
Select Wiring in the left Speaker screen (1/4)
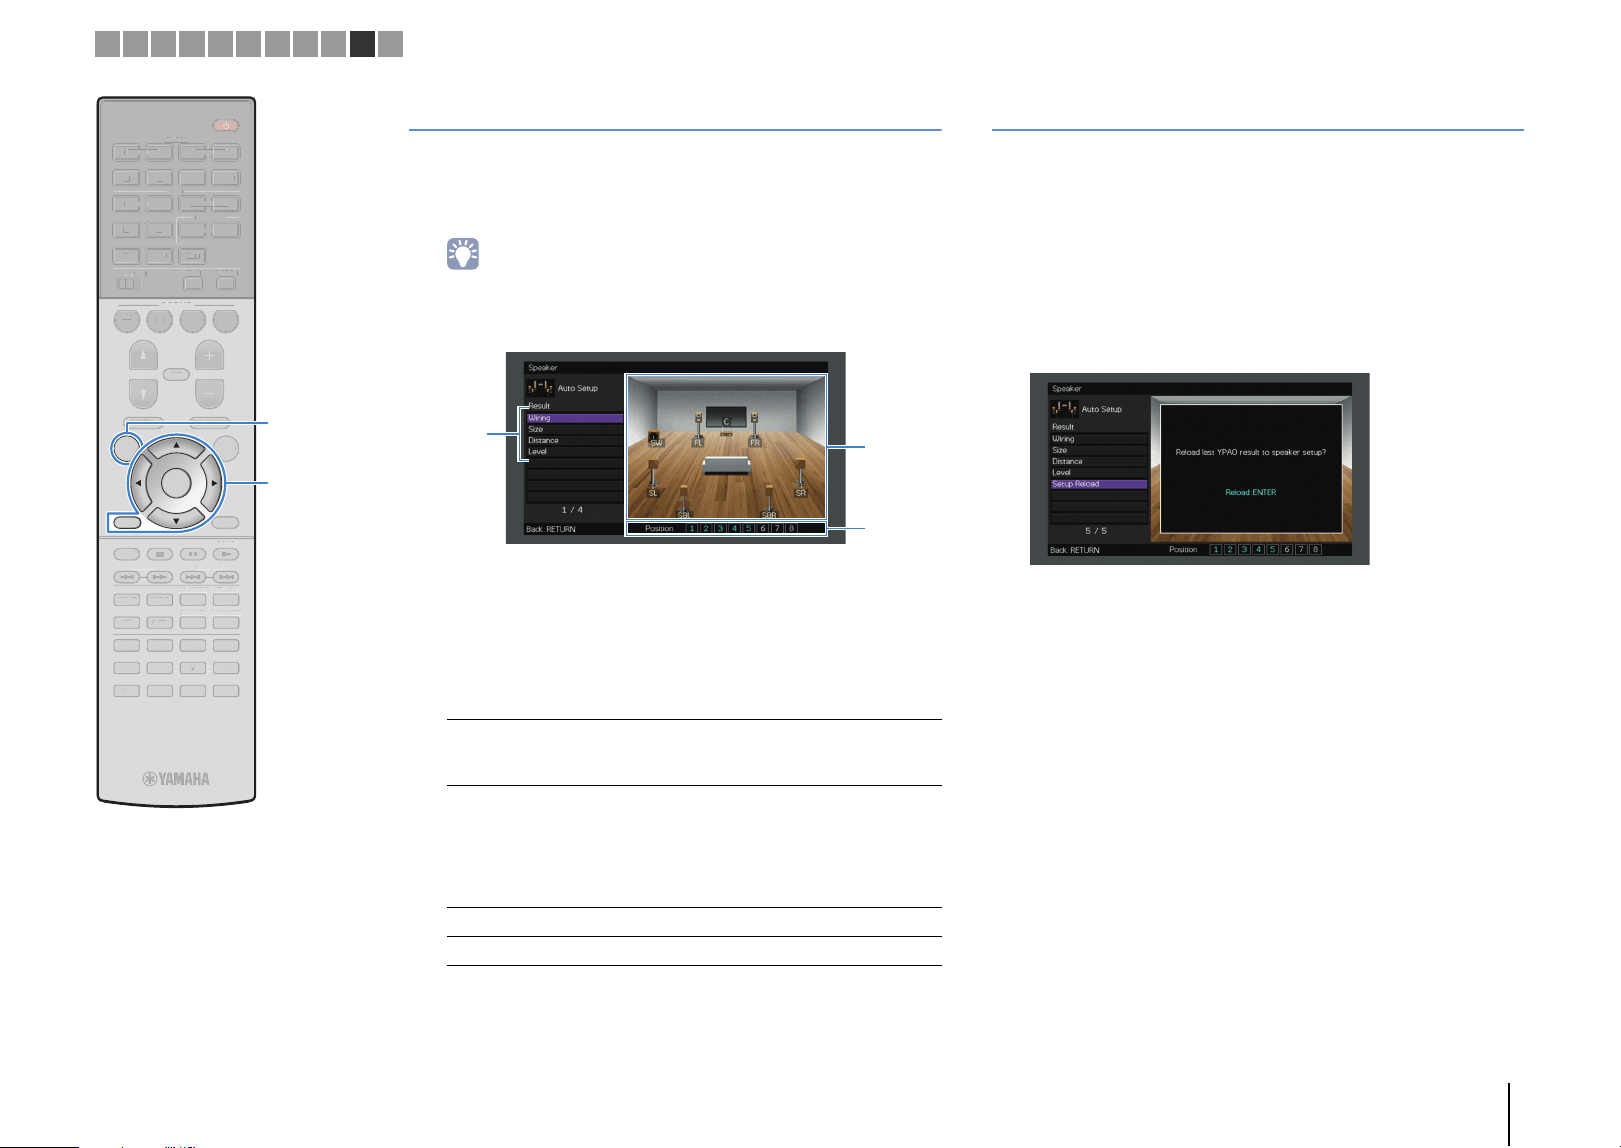pyautogui.click(x=575, y=418)
